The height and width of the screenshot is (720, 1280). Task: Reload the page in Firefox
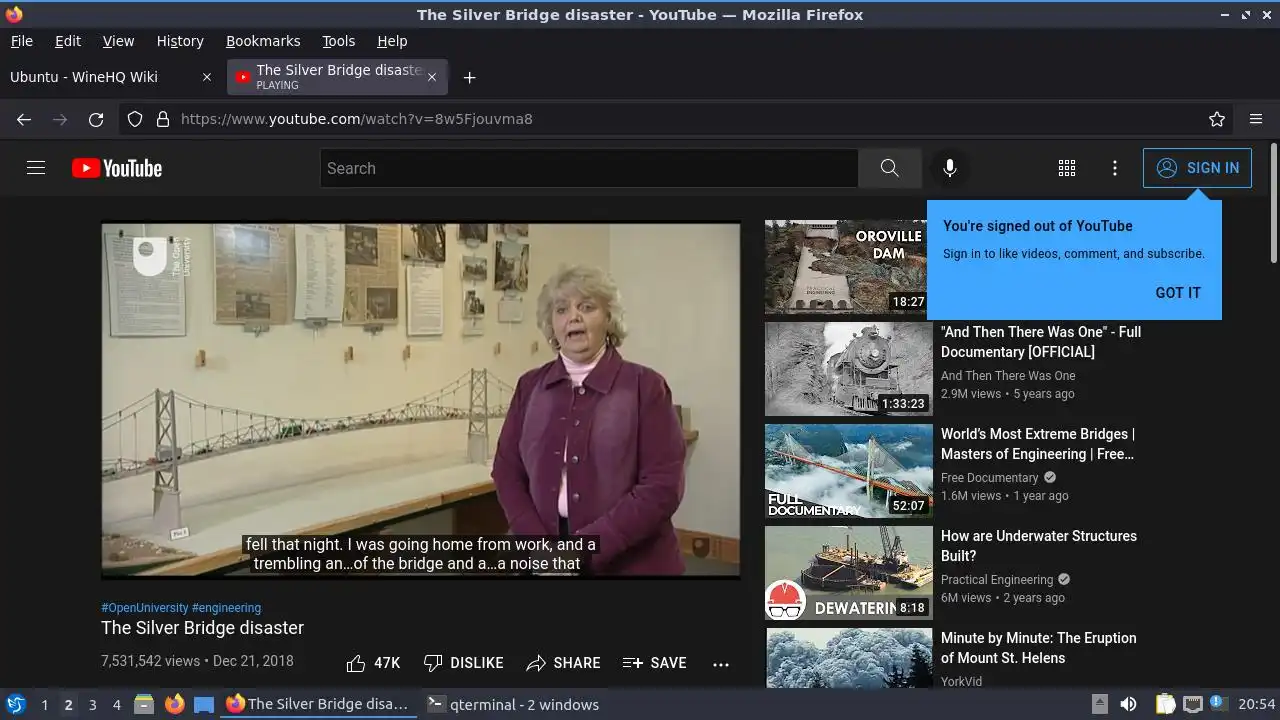coord(96,119)
